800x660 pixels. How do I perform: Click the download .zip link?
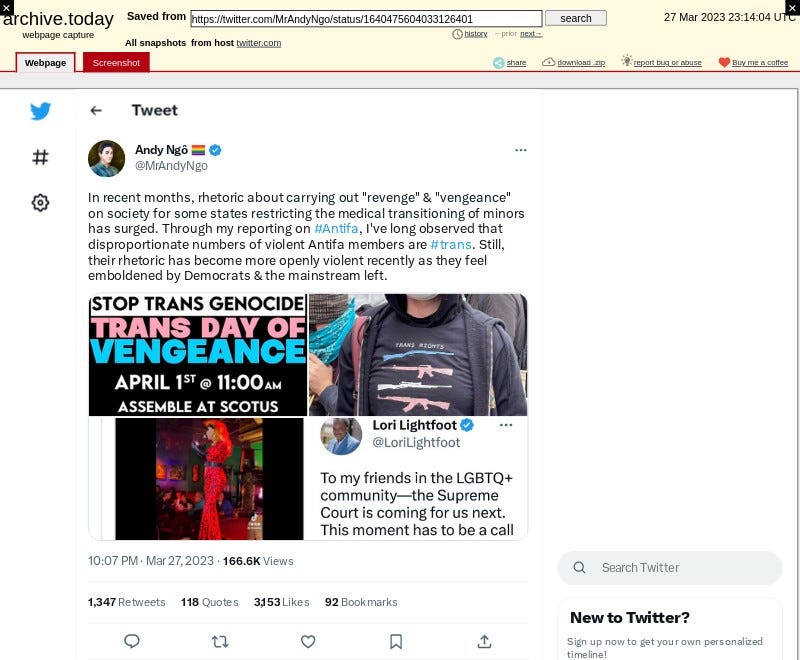[581, 62]
